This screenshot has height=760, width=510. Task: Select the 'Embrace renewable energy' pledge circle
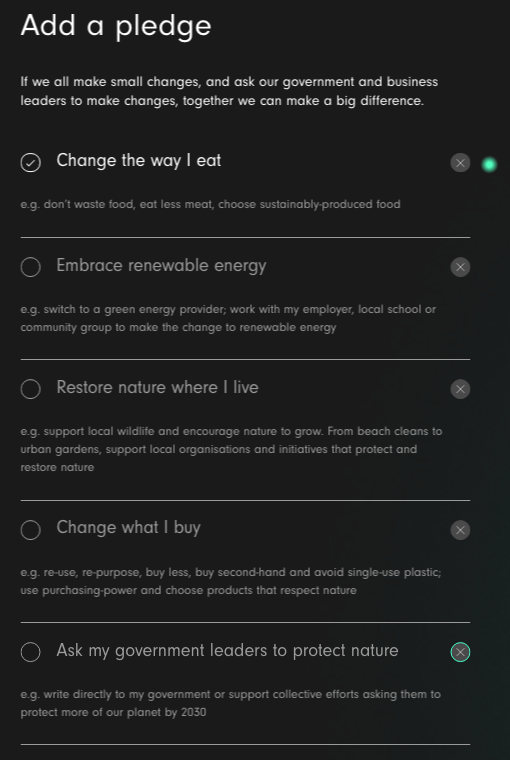point(31,267)
